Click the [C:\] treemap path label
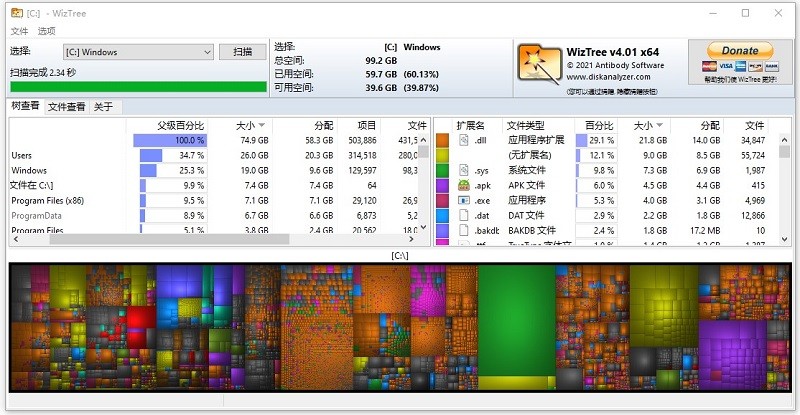The image size is (800, 415). click(x=400, y=255)
